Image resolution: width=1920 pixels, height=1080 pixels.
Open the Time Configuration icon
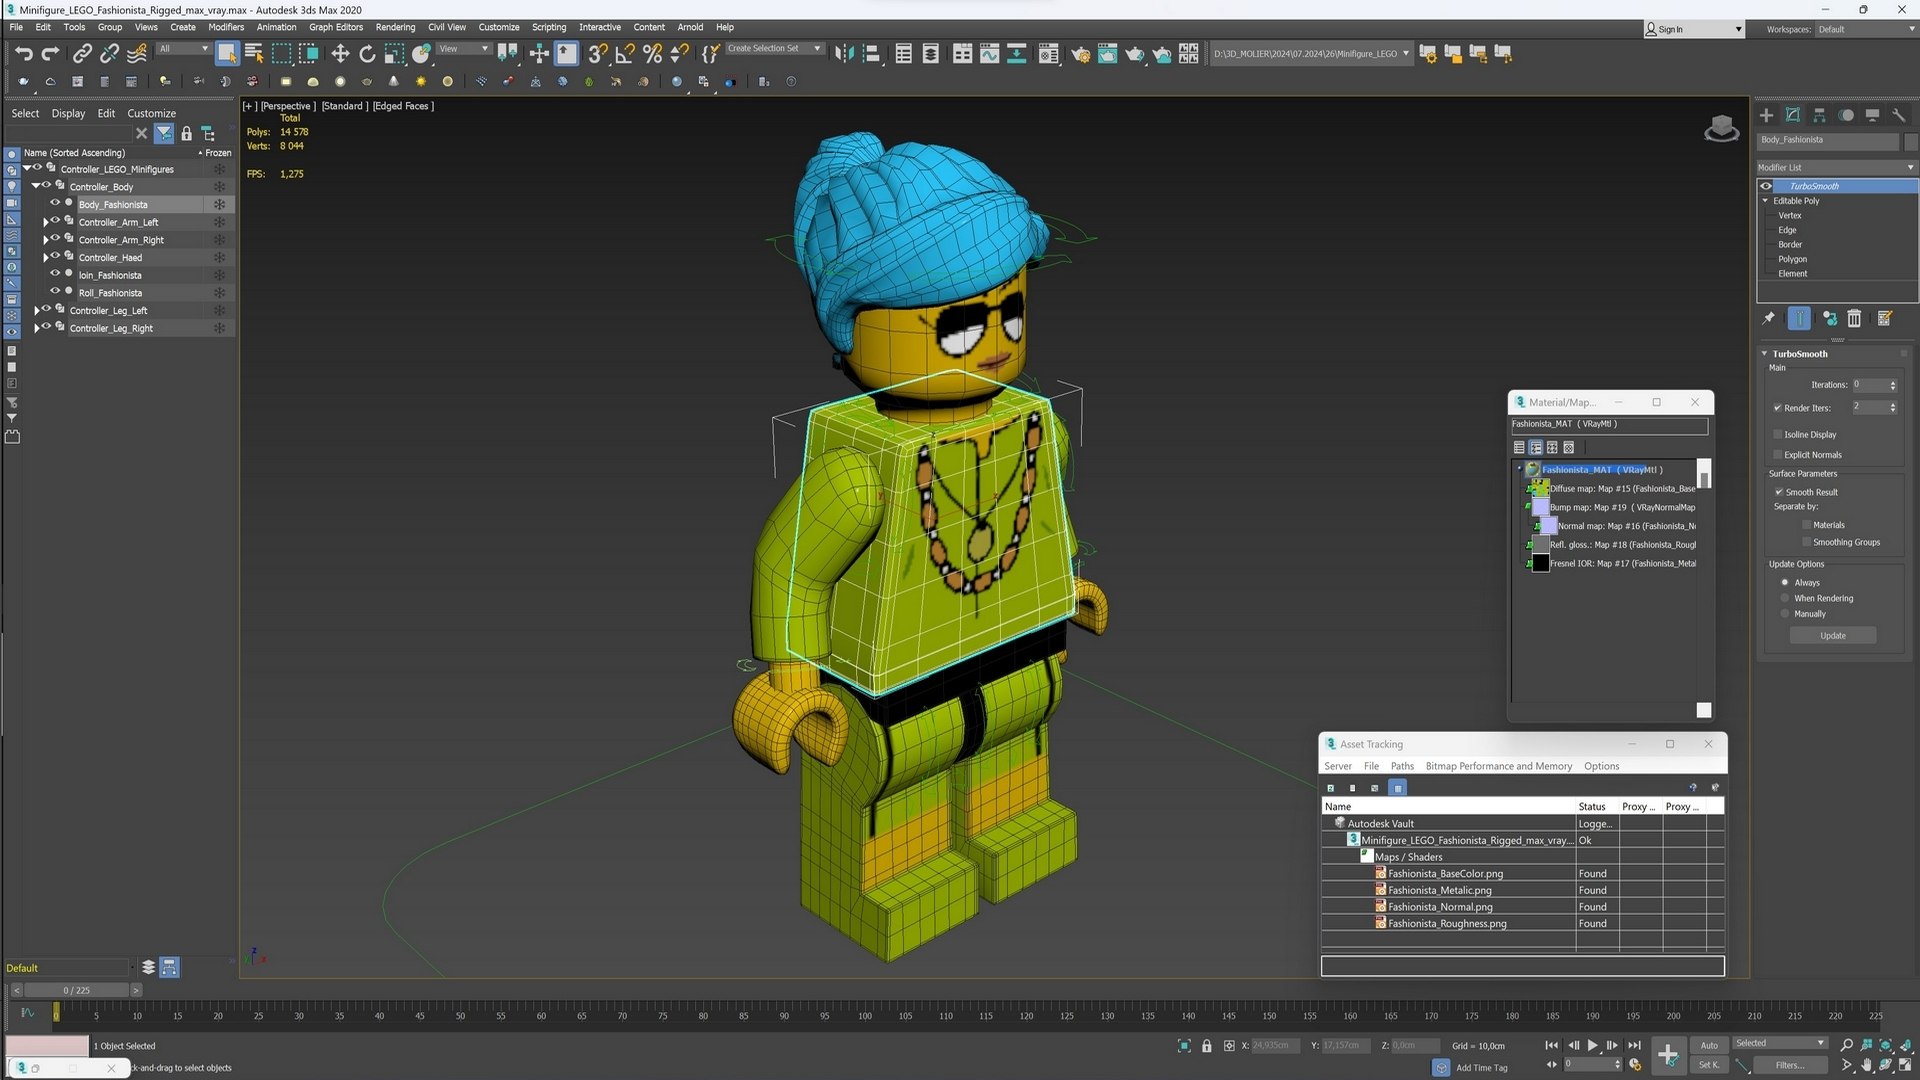pyautogui.click(x=1635, y=1065)
